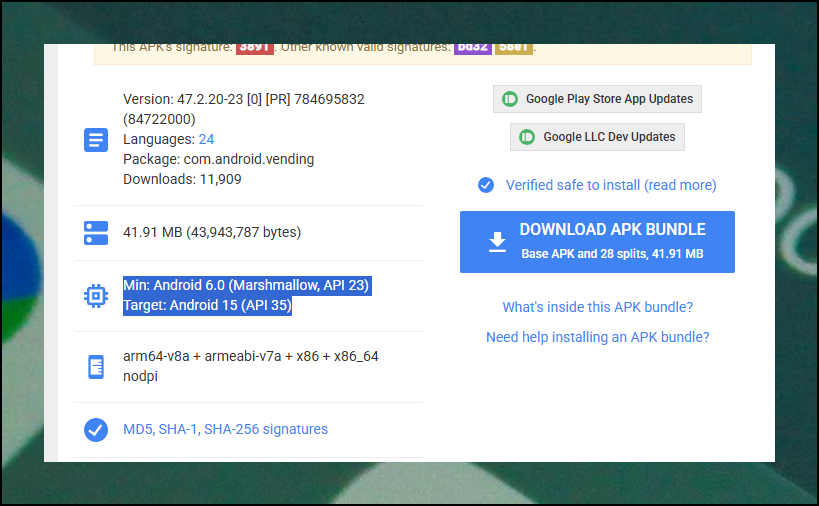
Task: Click the download arrow icon in bundle button
Action: (497, 242)
